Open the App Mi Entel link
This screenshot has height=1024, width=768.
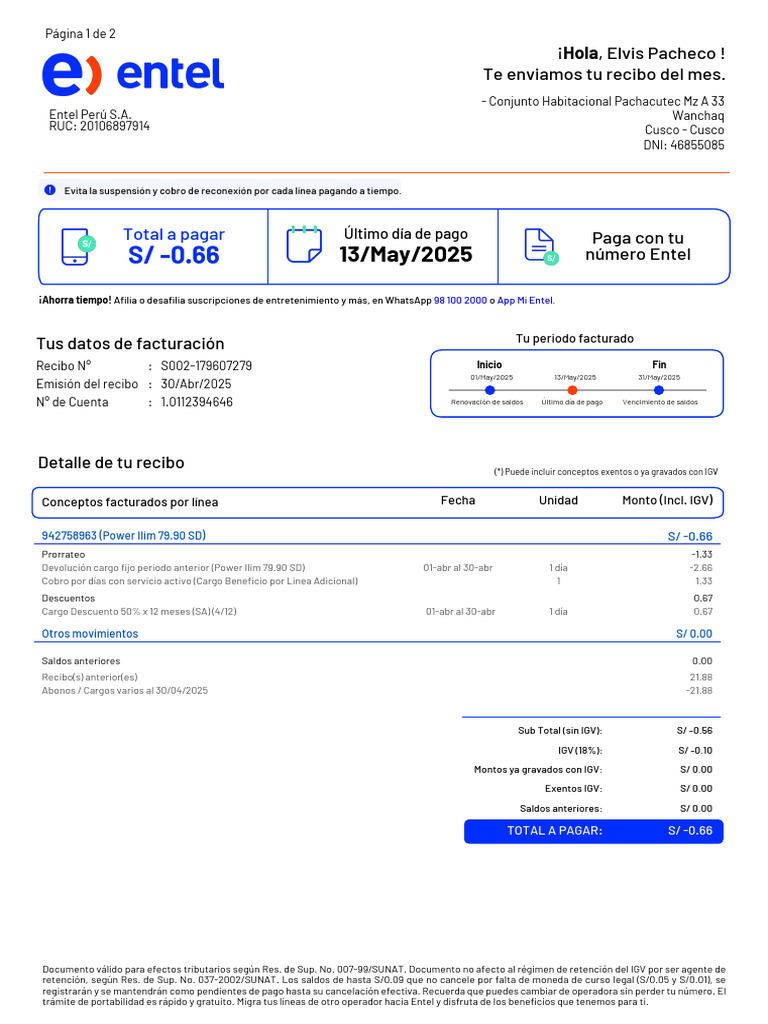(525, 300)
